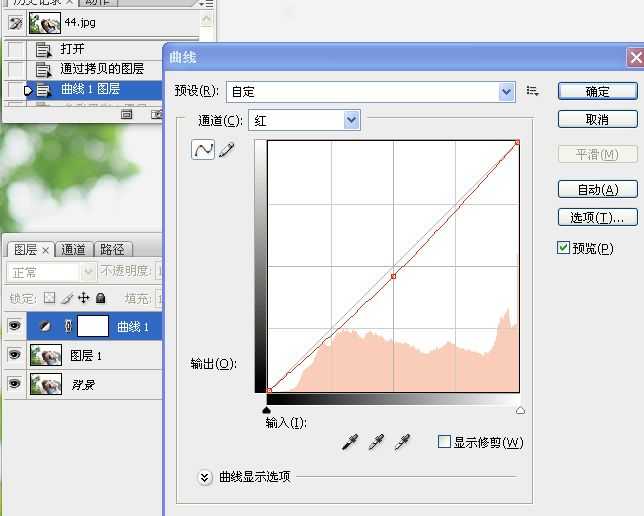Viewport: 644px width, 516px height.
Task: Hide the 图层 1 layer
Action: tap(14, 355)
